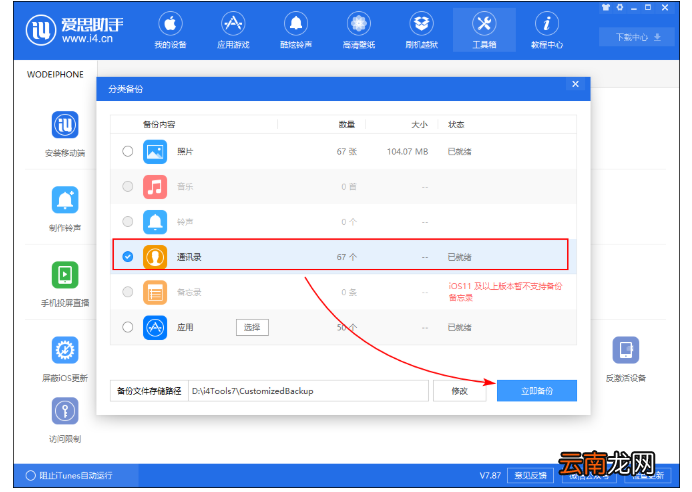This screenshot has height=492, width=692.
Task: Open the 教程中心 tutorial section
Action: pos(547,30)
